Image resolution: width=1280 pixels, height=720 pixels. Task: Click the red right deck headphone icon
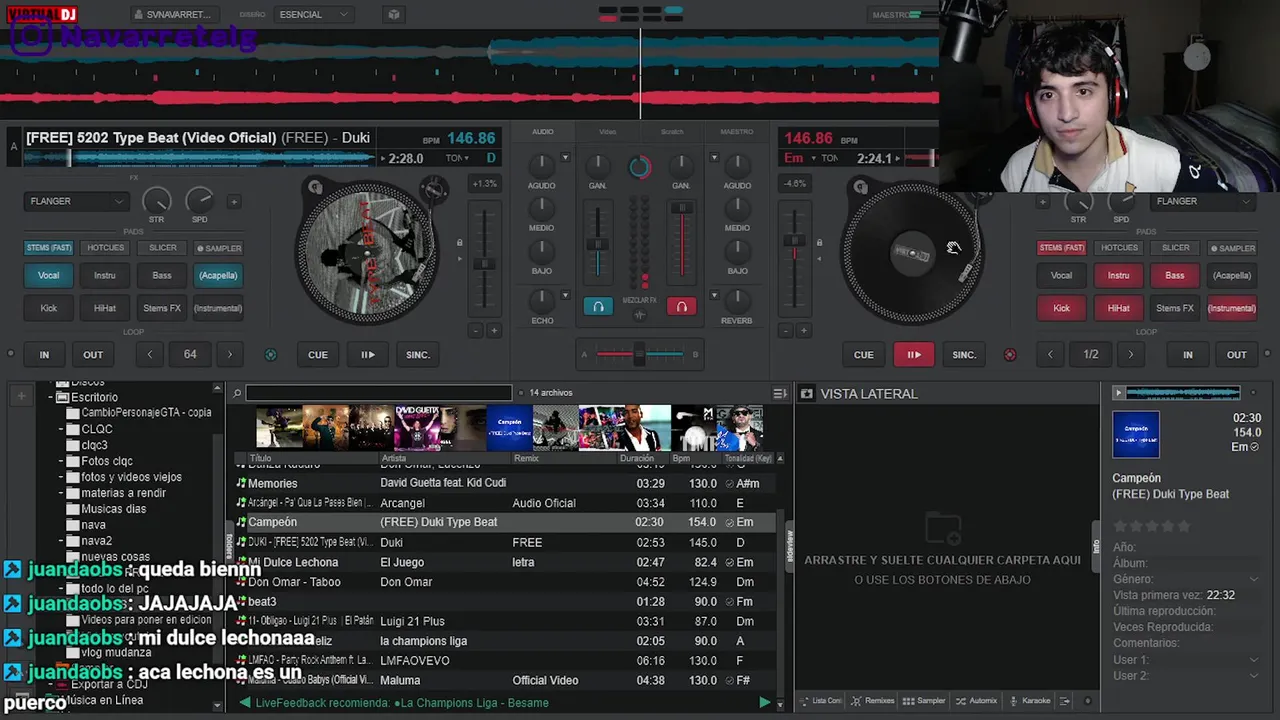click(681, 307)
